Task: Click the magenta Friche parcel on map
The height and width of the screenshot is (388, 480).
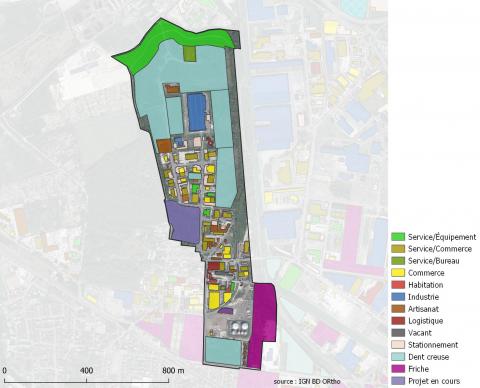Action: (263, 325)
